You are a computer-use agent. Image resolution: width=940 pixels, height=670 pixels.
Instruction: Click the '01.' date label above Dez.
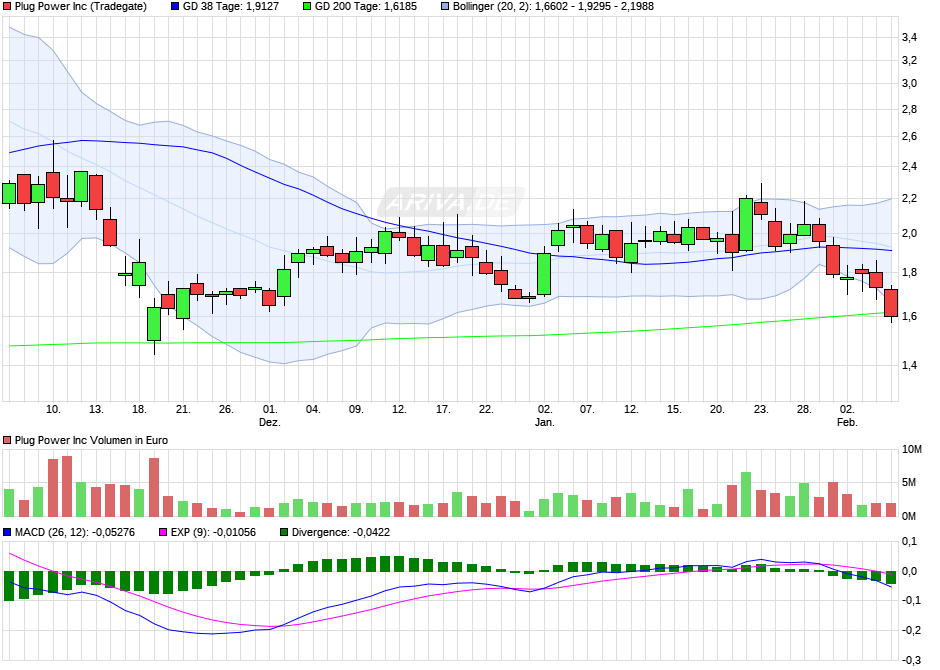(270, 409)
